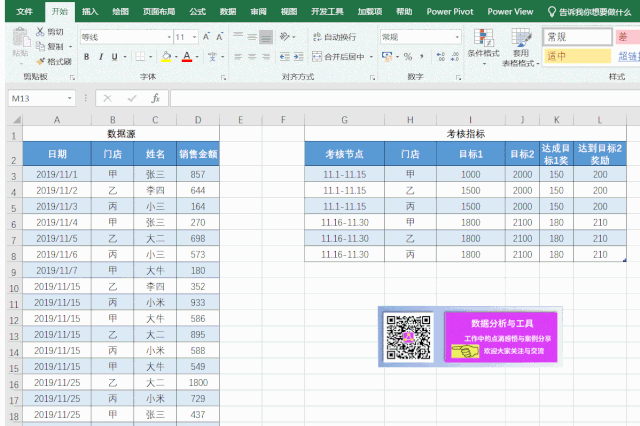Click the formula bar cancel X icon
The height and width of the screenshot is (426, 640).
pos(107,98)
